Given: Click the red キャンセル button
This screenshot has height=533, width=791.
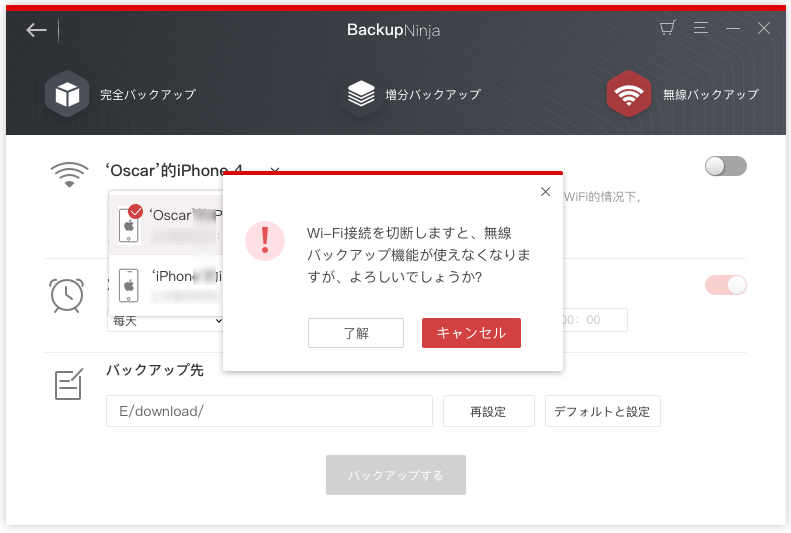Looking at the screenshot, I should click(x=471, y=333).
